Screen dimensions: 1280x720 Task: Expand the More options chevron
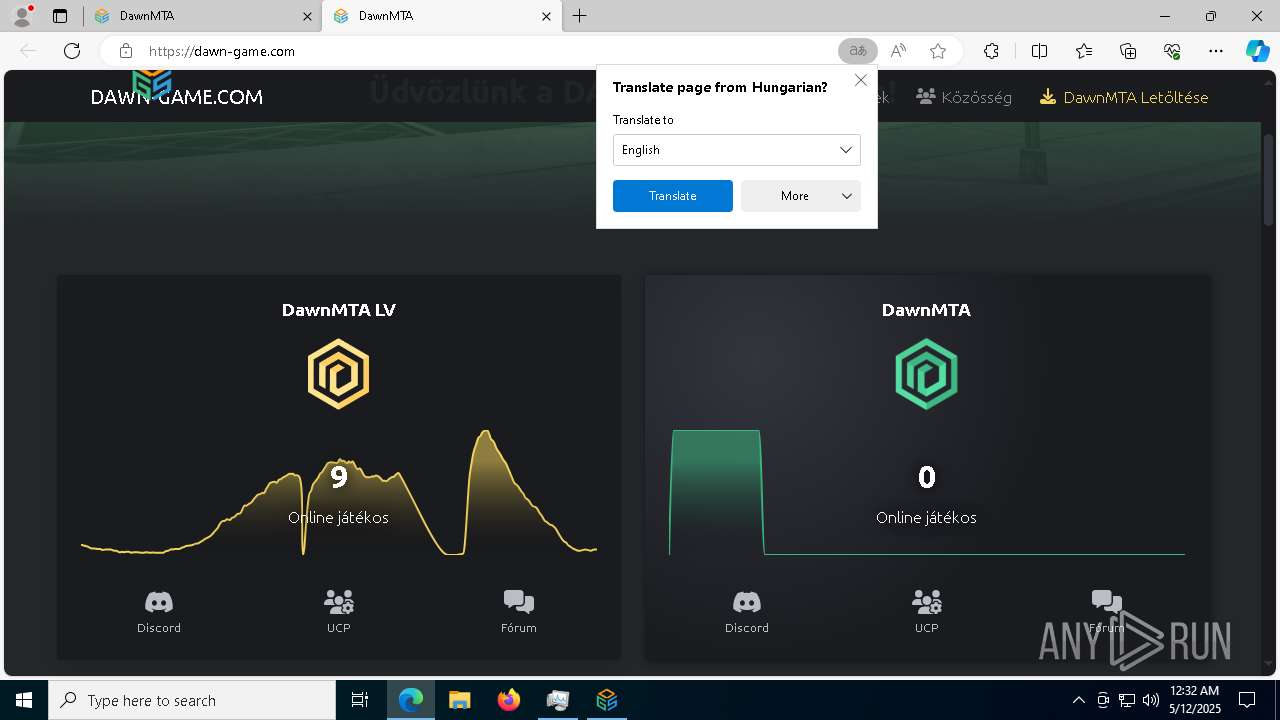pos(847,196)
